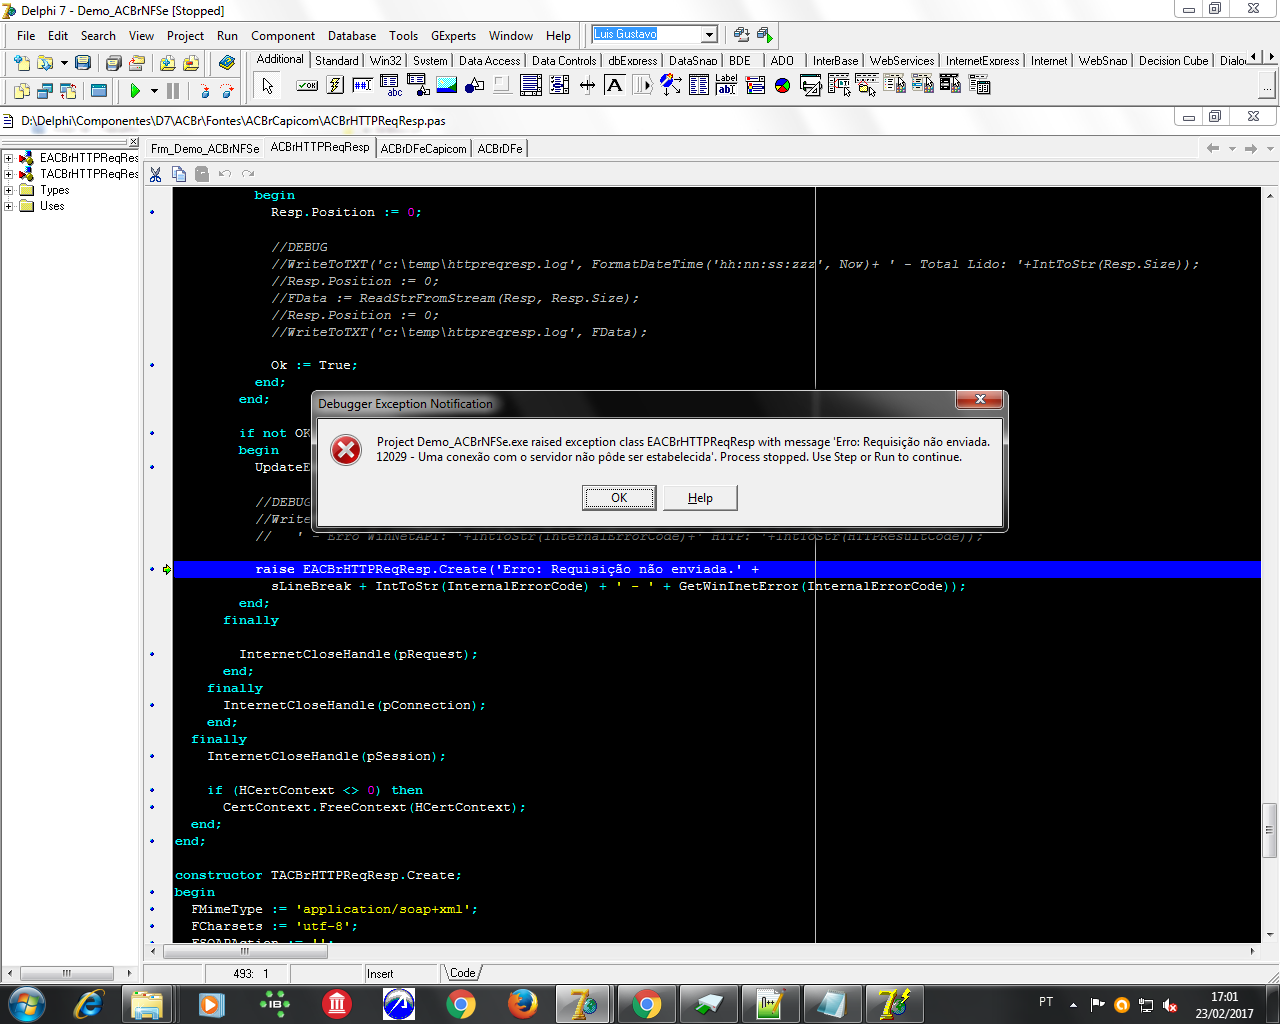Screen dimensions: 1280x1024
Task: Select the WebServices component palette tab
Action: (901, 61)
